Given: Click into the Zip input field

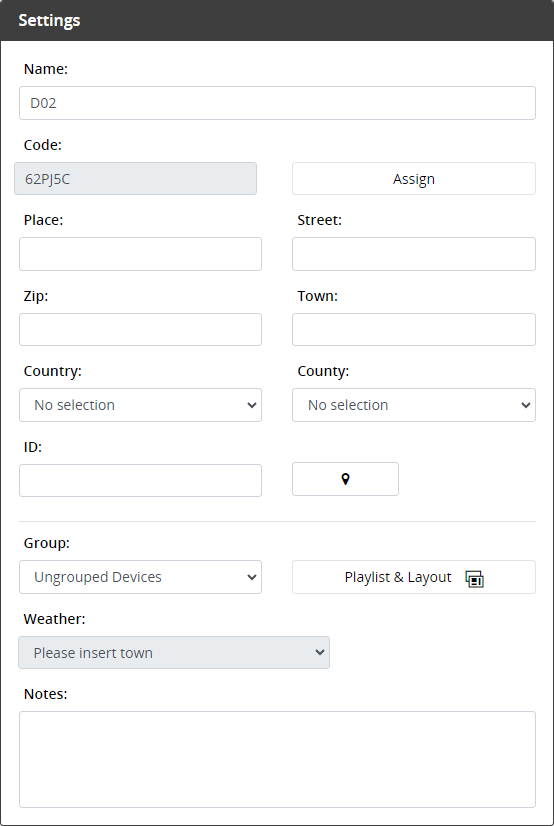Looking at the screenshot, I should pos(141,330).
